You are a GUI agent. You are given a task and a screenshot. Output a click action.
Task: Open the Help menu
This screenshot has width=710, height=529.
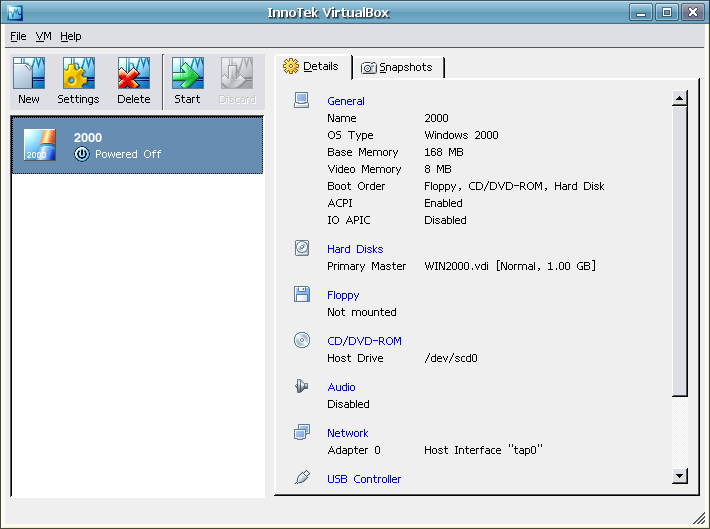click(x=71, y=36)
